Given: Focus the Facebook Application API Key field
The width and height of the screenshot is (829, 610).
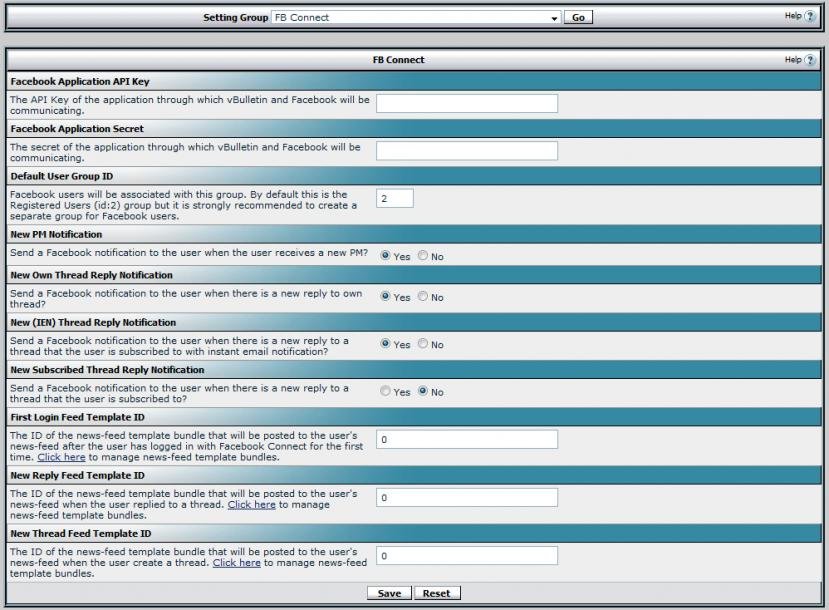Looking at the screenshot, I should tap(467, 104).
